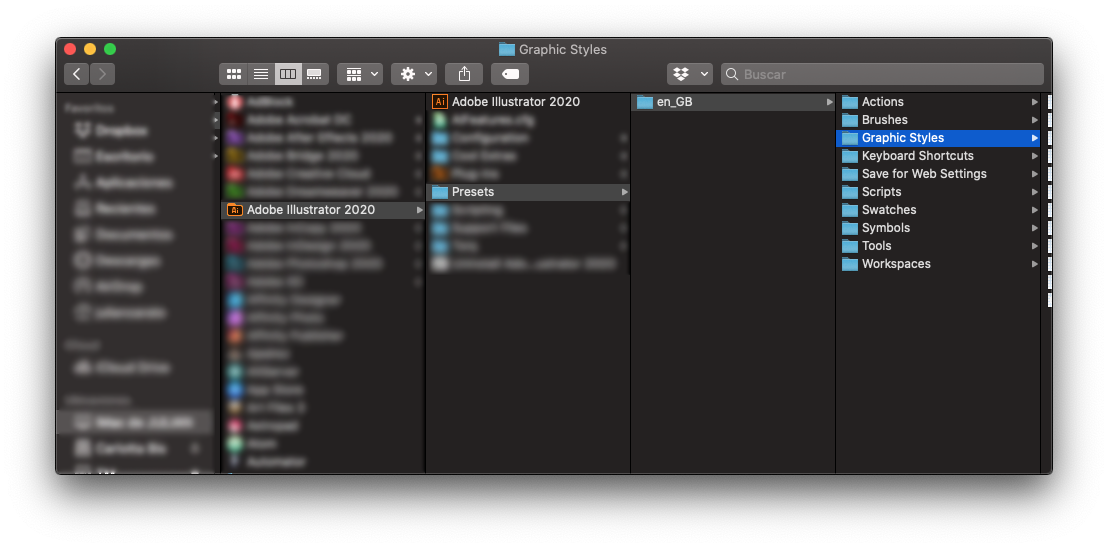The height and width of the screenshot is (548, 1108).
Task: Click the Actions folder icon
Action: pos(849,102)
